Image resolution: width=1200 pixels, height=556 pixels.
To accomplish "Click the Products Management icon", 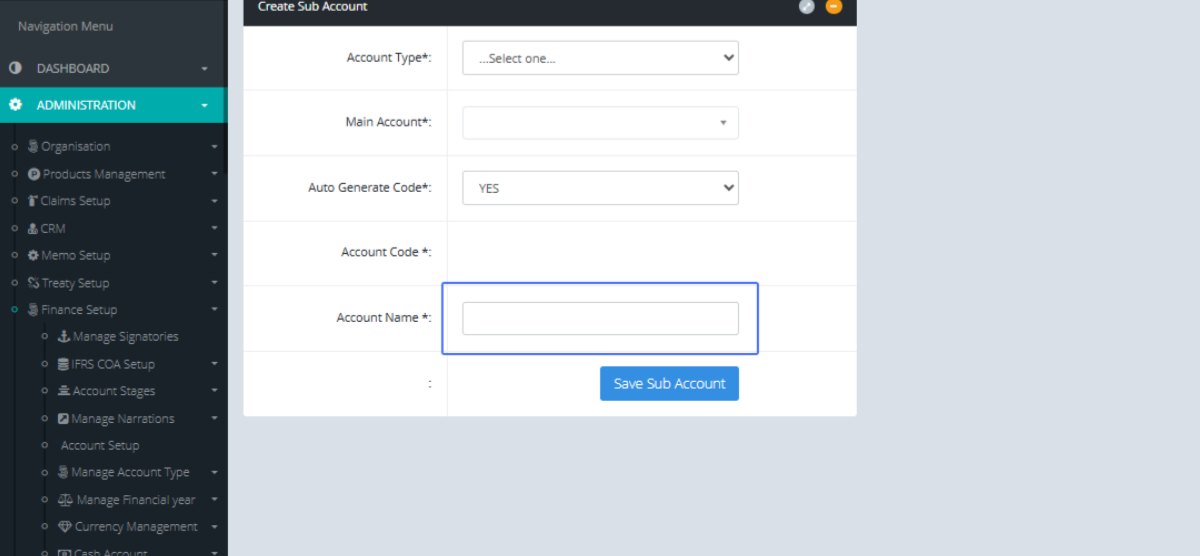I will 34,174.
